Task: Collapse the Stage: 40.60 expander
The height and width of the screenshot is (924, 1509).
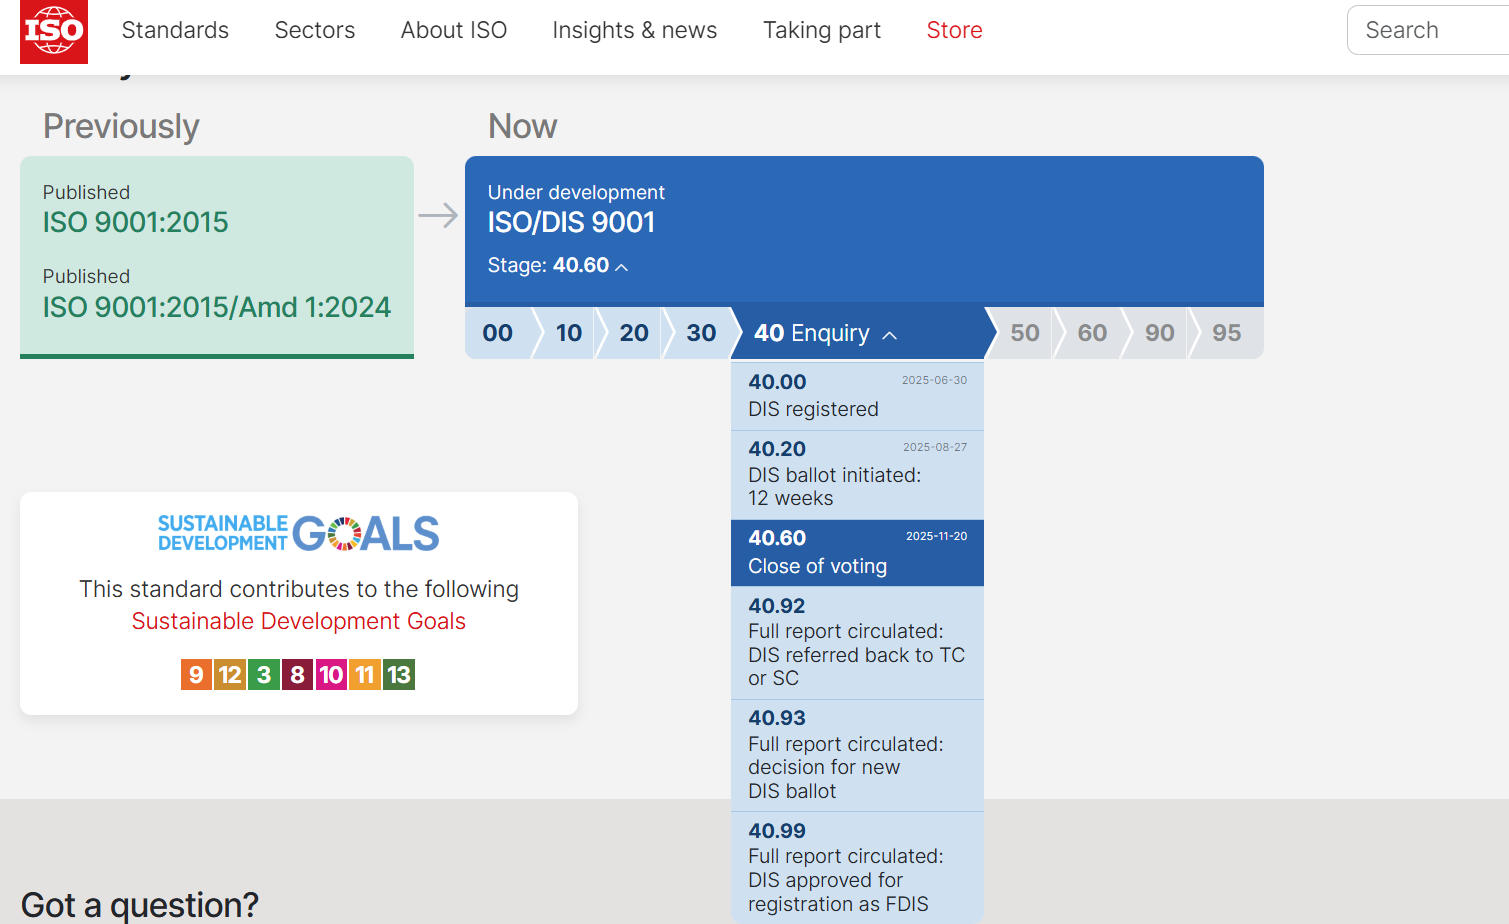Action: pos(558,266)
